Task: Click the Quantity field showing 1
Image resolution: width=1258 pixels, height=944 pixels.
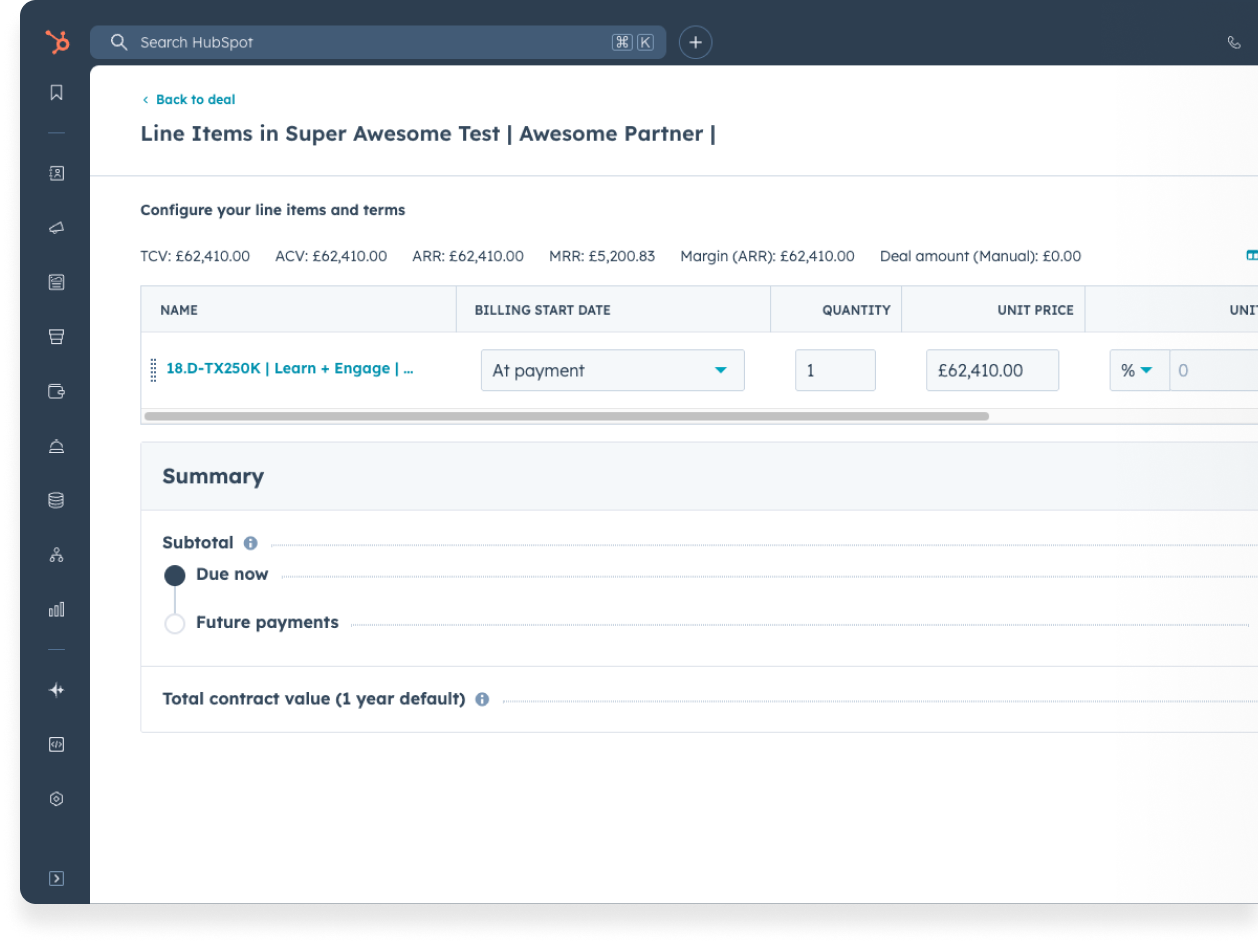Action: [x=836, y=370]
